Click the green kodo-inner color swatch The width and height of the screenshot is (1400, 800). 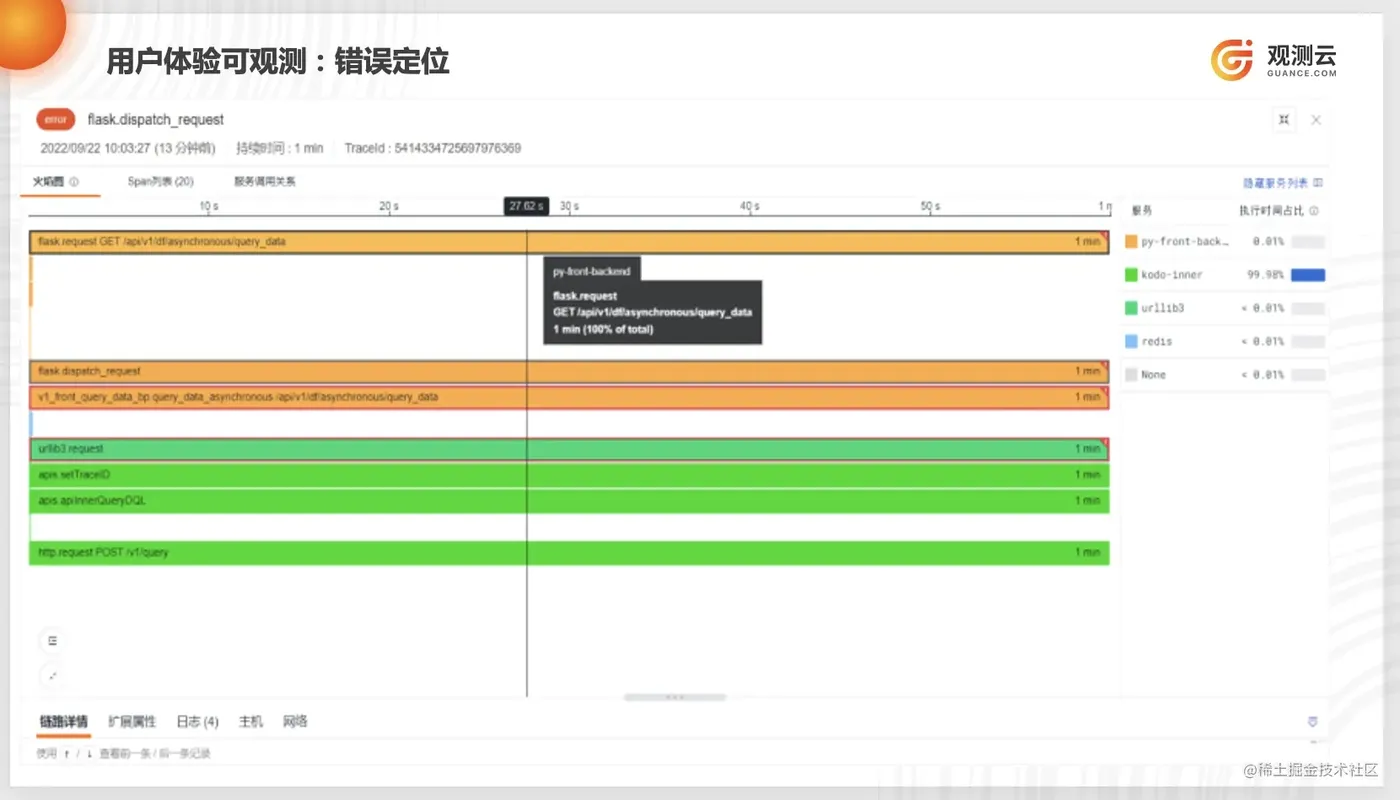1131,275
